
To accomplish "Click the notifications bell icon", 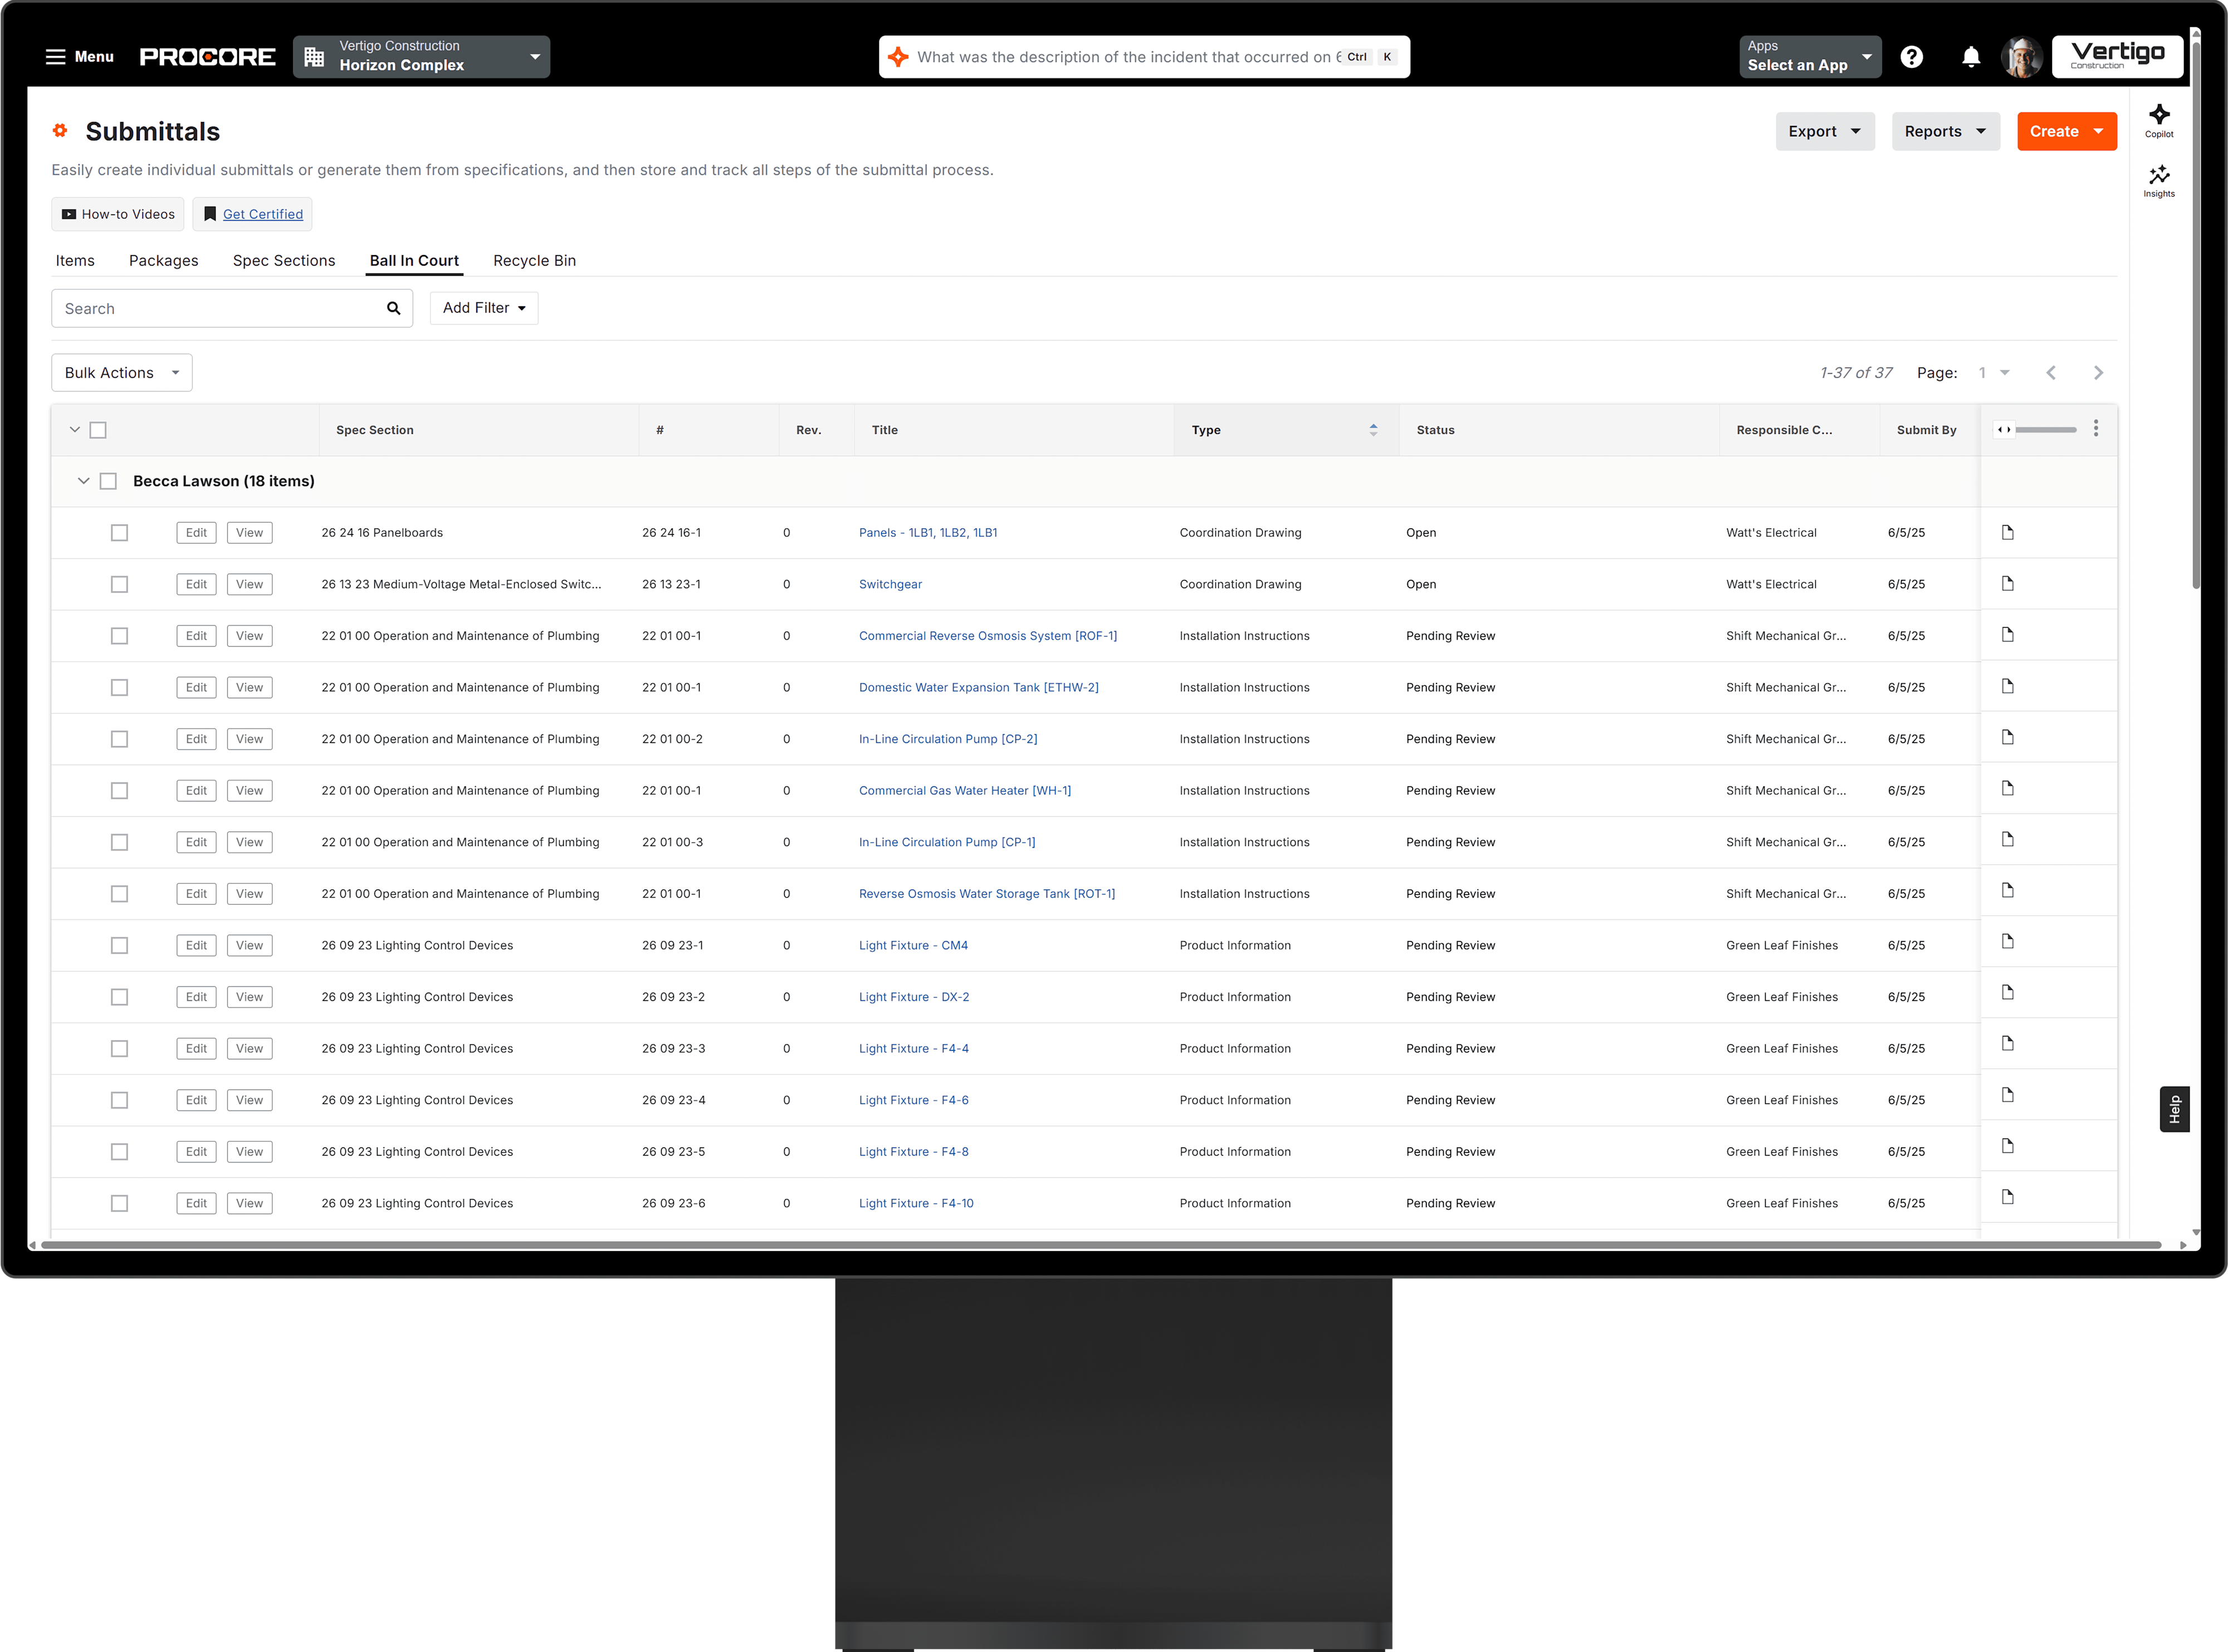I will (1970, 57).
